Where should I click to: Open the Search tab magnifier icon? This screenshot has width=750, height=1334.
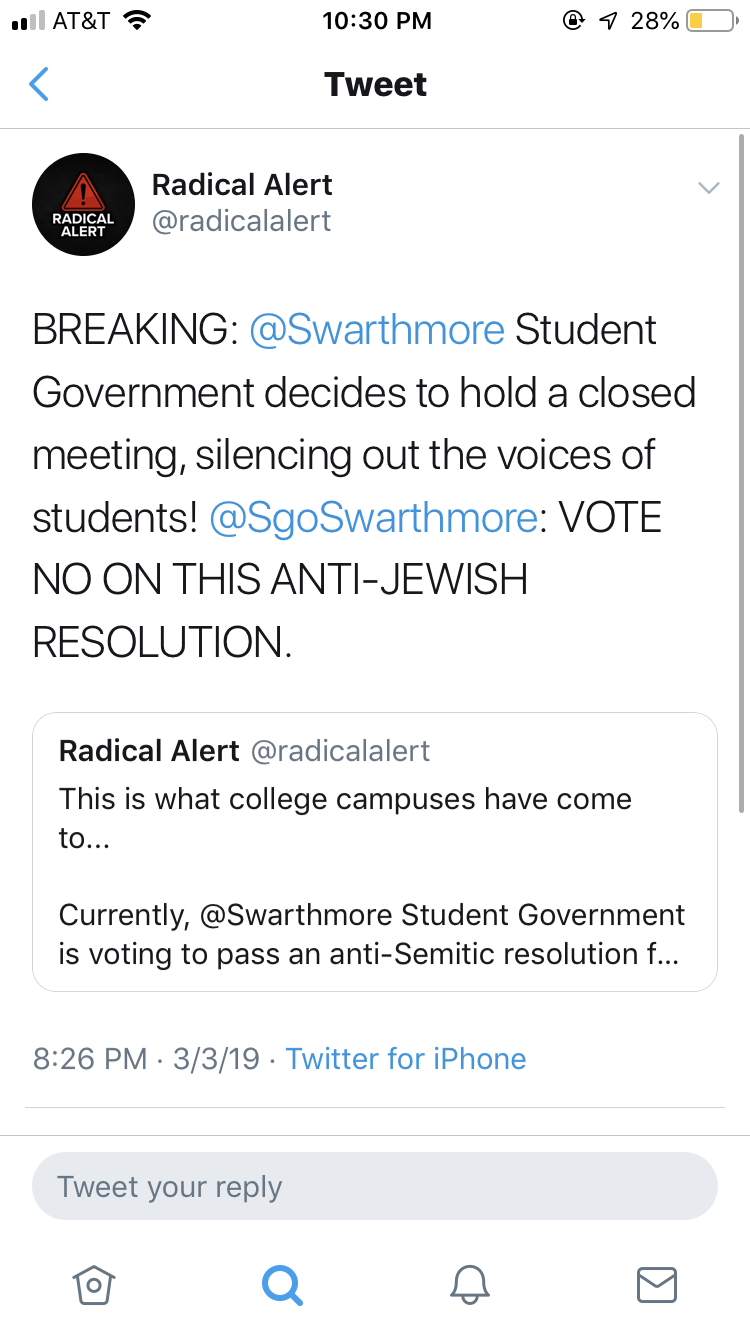[x=281, y=1284]
